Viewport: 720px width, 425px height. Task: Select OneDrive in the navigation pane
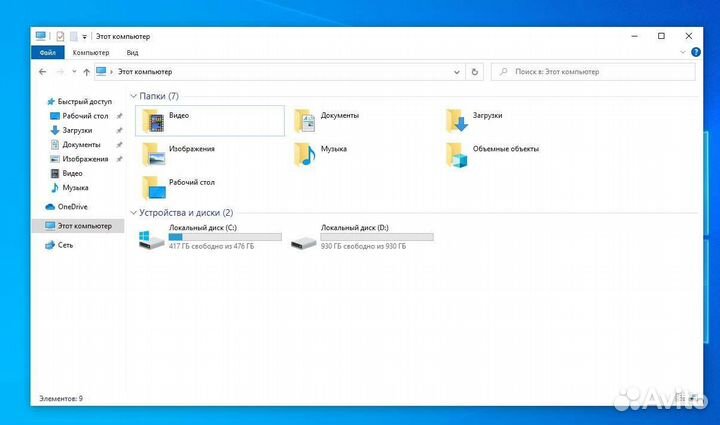tap(73, 207)
